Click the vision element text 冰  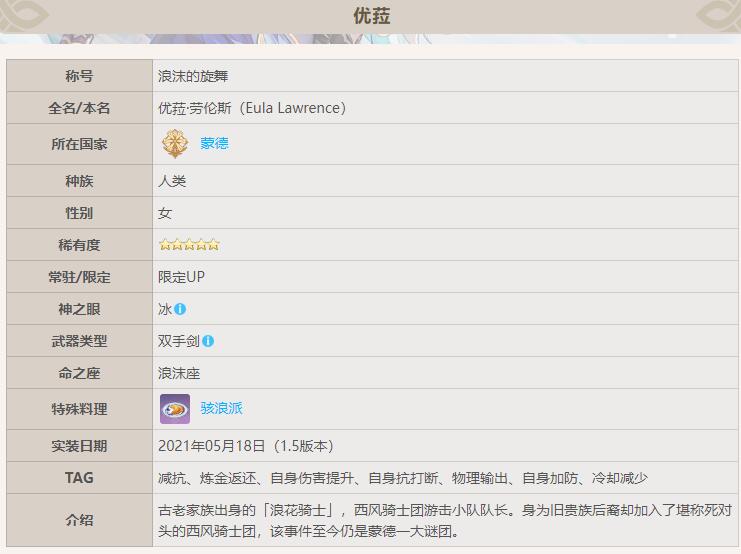165,309
